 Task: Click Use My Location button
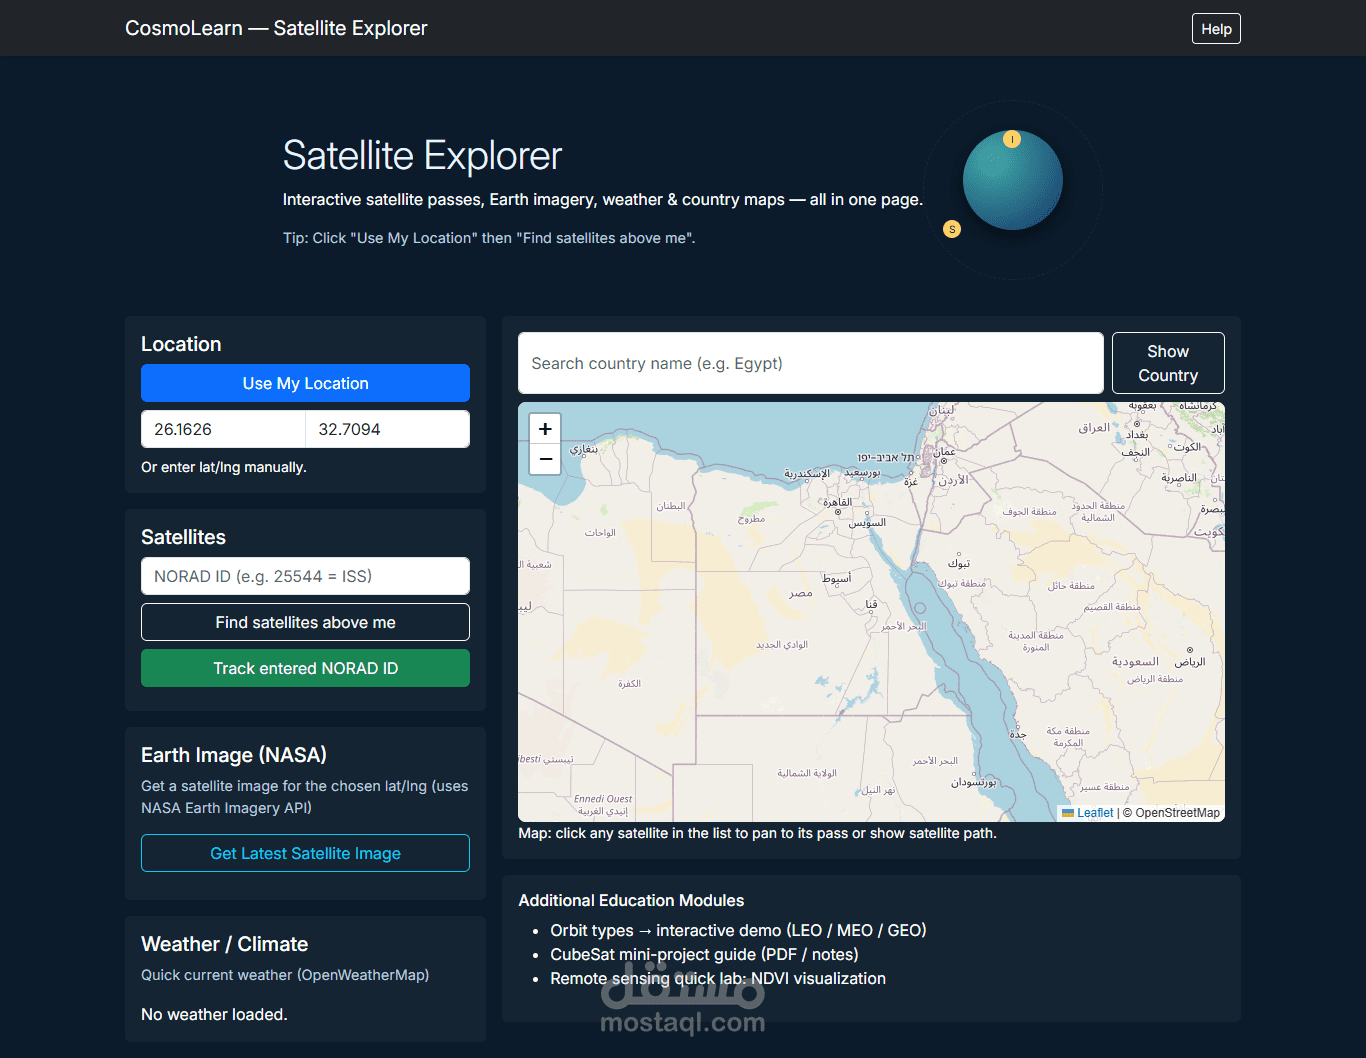[x=305, y=383]
